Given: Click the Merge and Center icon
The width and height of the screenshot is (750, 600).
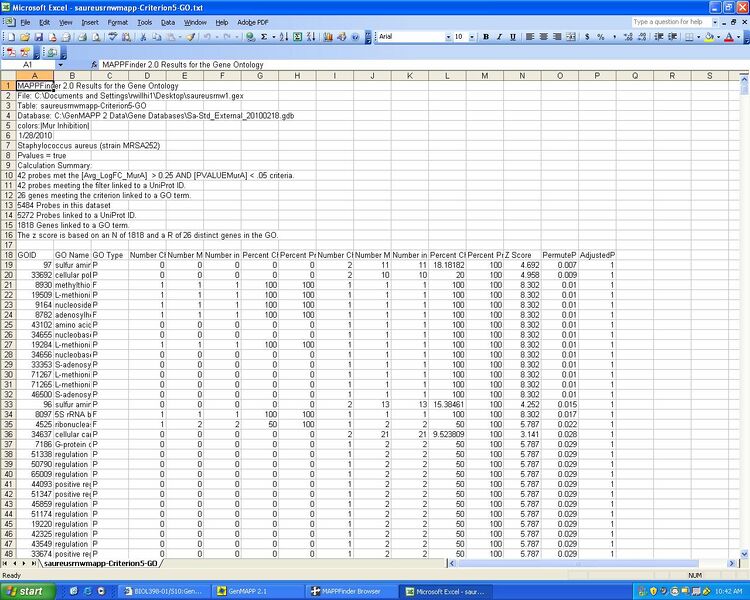Looking at the screenshot, I should (x=570, y=37).
